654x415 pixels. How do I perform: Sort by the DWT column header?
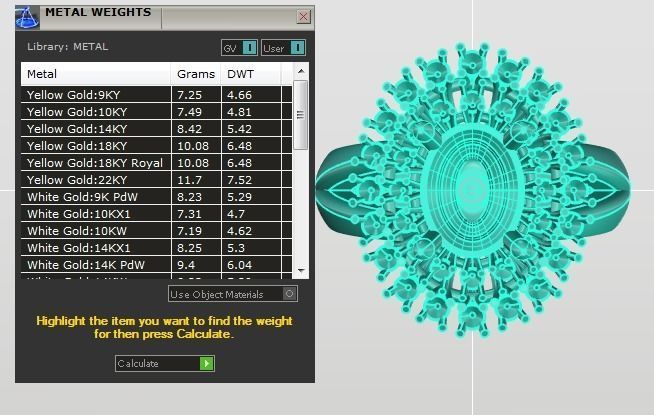(x=251, y=74)
